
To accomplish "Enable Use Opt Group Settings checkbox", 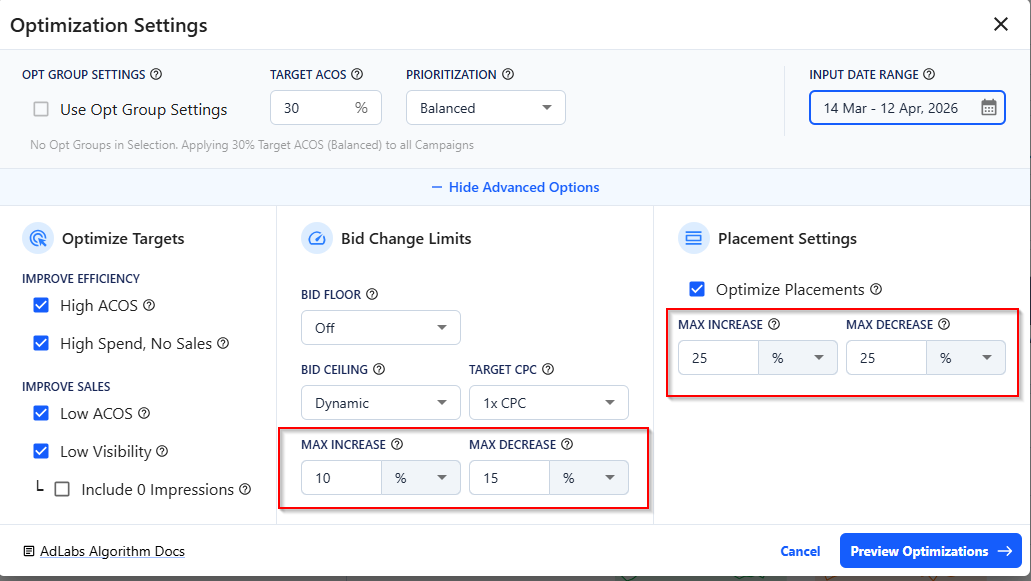I will click(x=41, y=110).
